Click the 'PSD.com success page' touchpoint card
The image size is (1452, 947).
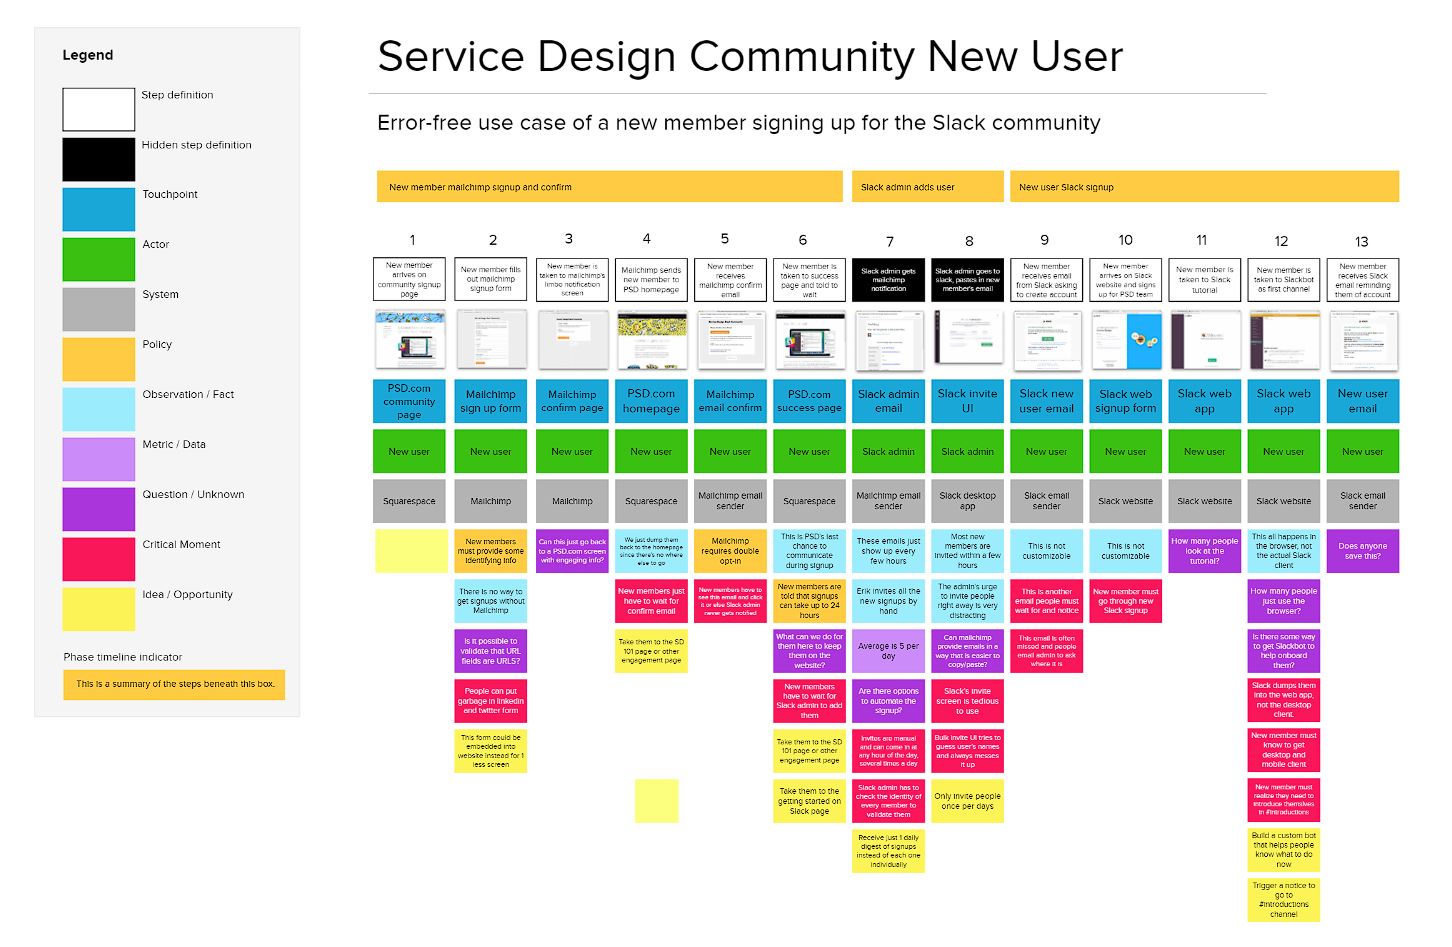810,401
